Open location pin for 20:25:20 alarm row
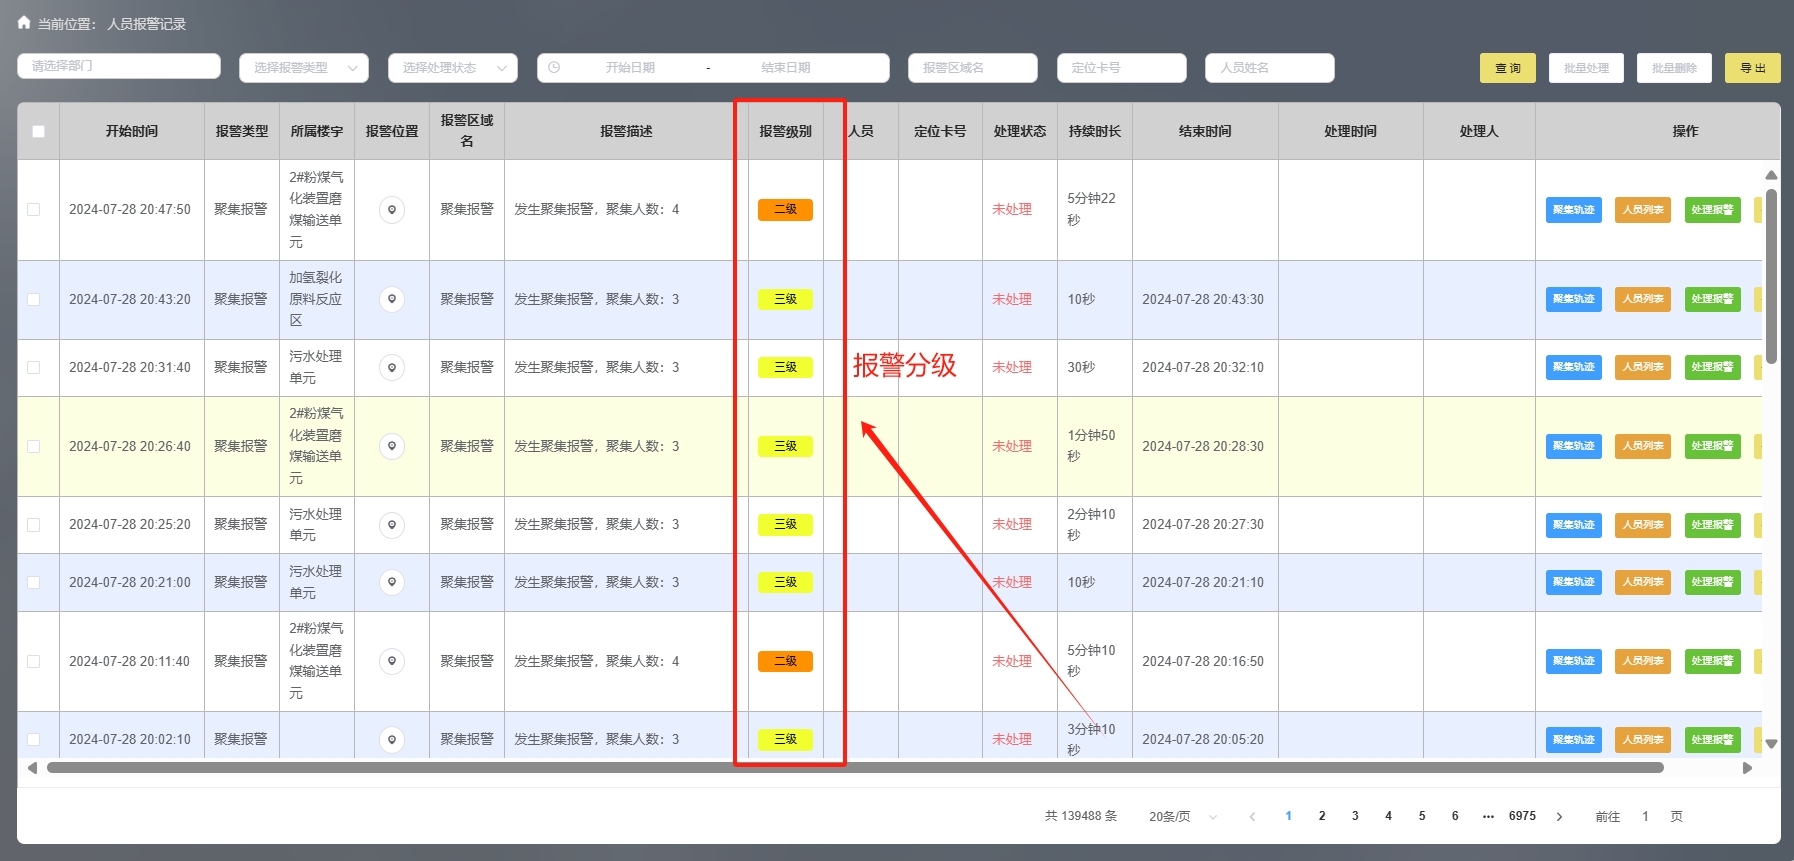Screen dimensions: 1794x861 pyautogui.click(x=392, y=525)
